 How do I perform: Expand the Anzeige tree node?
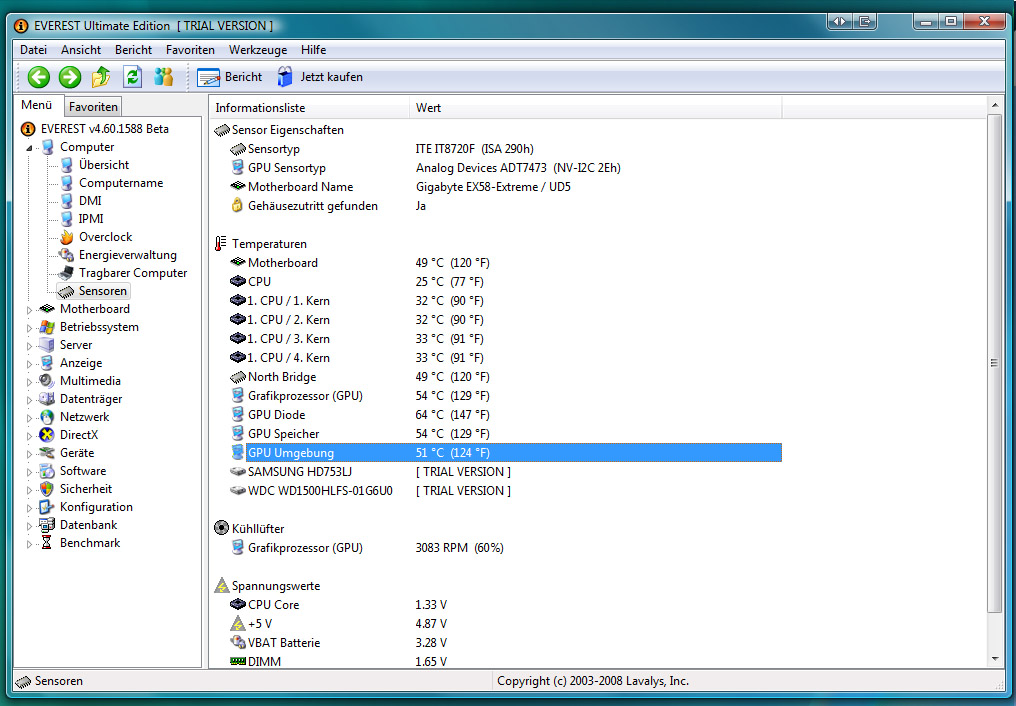coord(29,363)
